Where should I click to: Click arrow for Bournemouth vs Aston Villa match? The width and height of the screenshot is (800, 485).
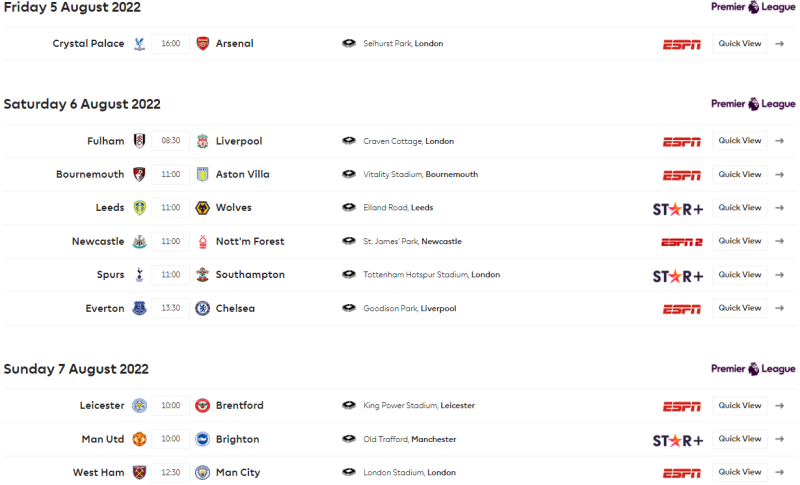pos(779,175)
